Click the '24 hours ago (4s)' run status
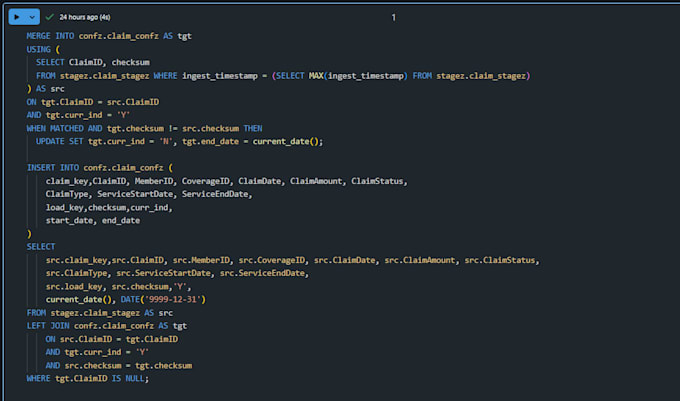The image size is (680, 401). [85, 17]
